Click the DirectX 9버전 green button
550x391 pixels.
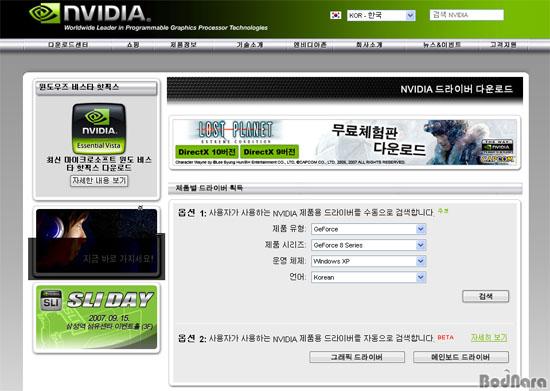click(x=269, y=152)
